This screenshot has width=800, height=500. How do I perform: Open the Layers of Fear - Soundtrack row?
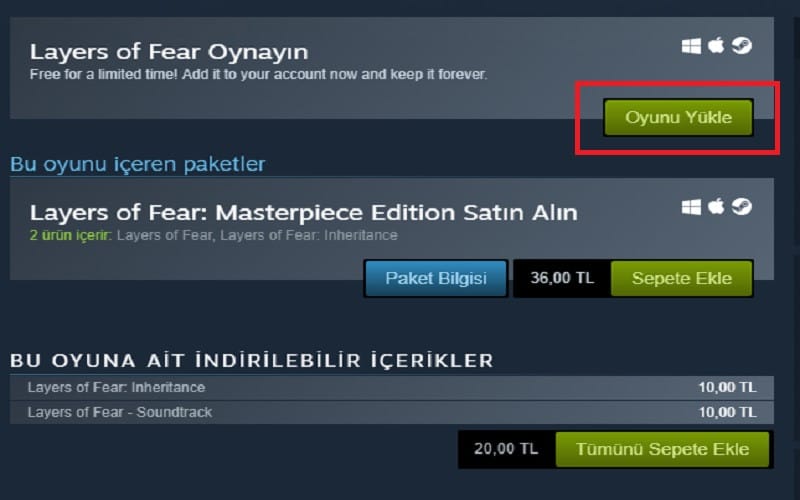(x=391, y=412)
